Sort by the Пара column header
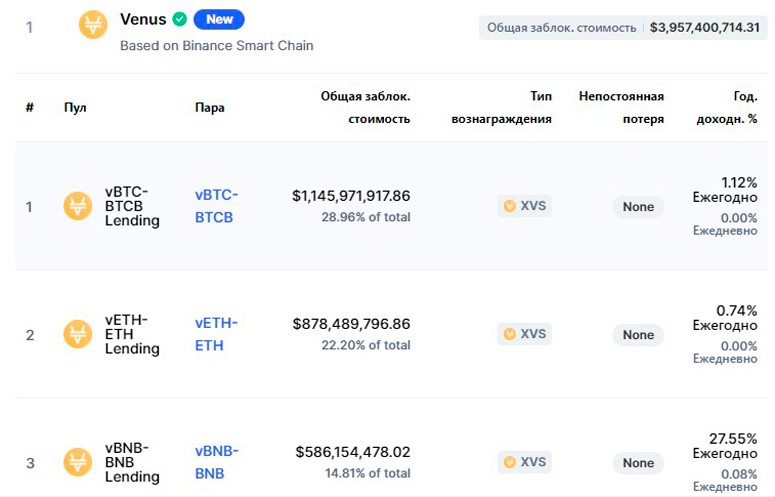Screen dimensions: 775x497 pyautogui.click(x=210, y=107)
